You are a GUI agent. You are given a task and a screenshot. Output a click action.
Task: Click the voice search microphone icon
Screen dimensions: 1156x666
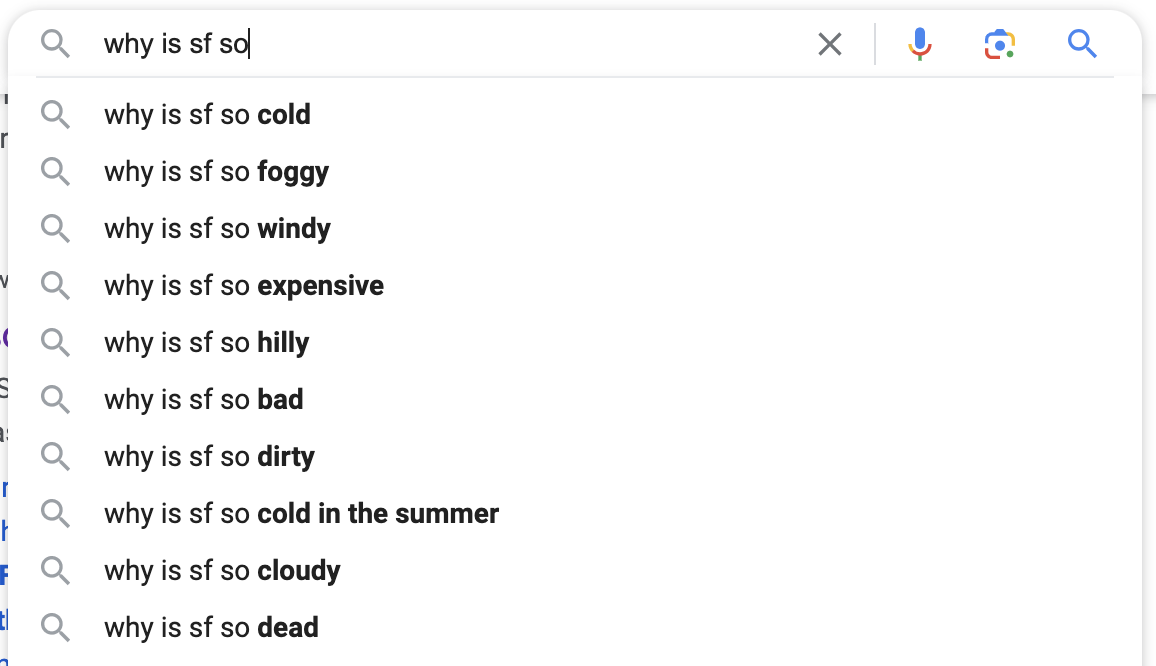[x=920, y=44]
